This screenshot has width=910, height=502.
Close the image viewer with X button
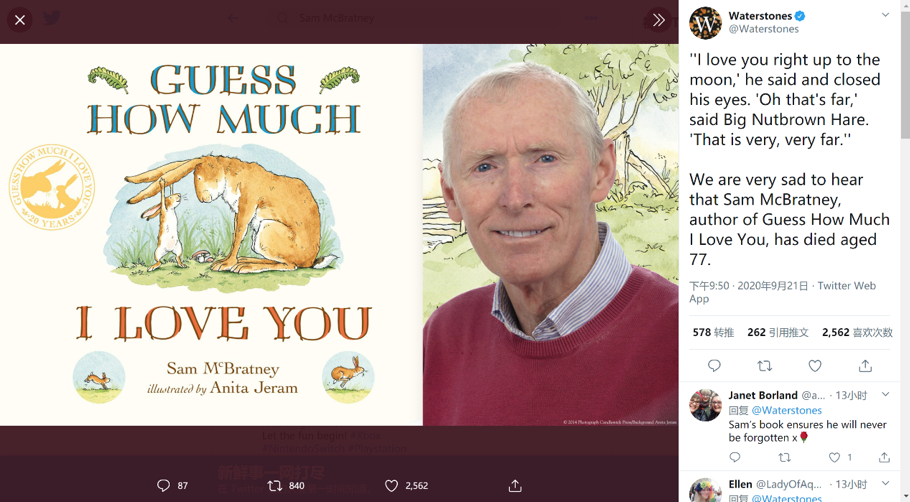[x=20, y=19]
